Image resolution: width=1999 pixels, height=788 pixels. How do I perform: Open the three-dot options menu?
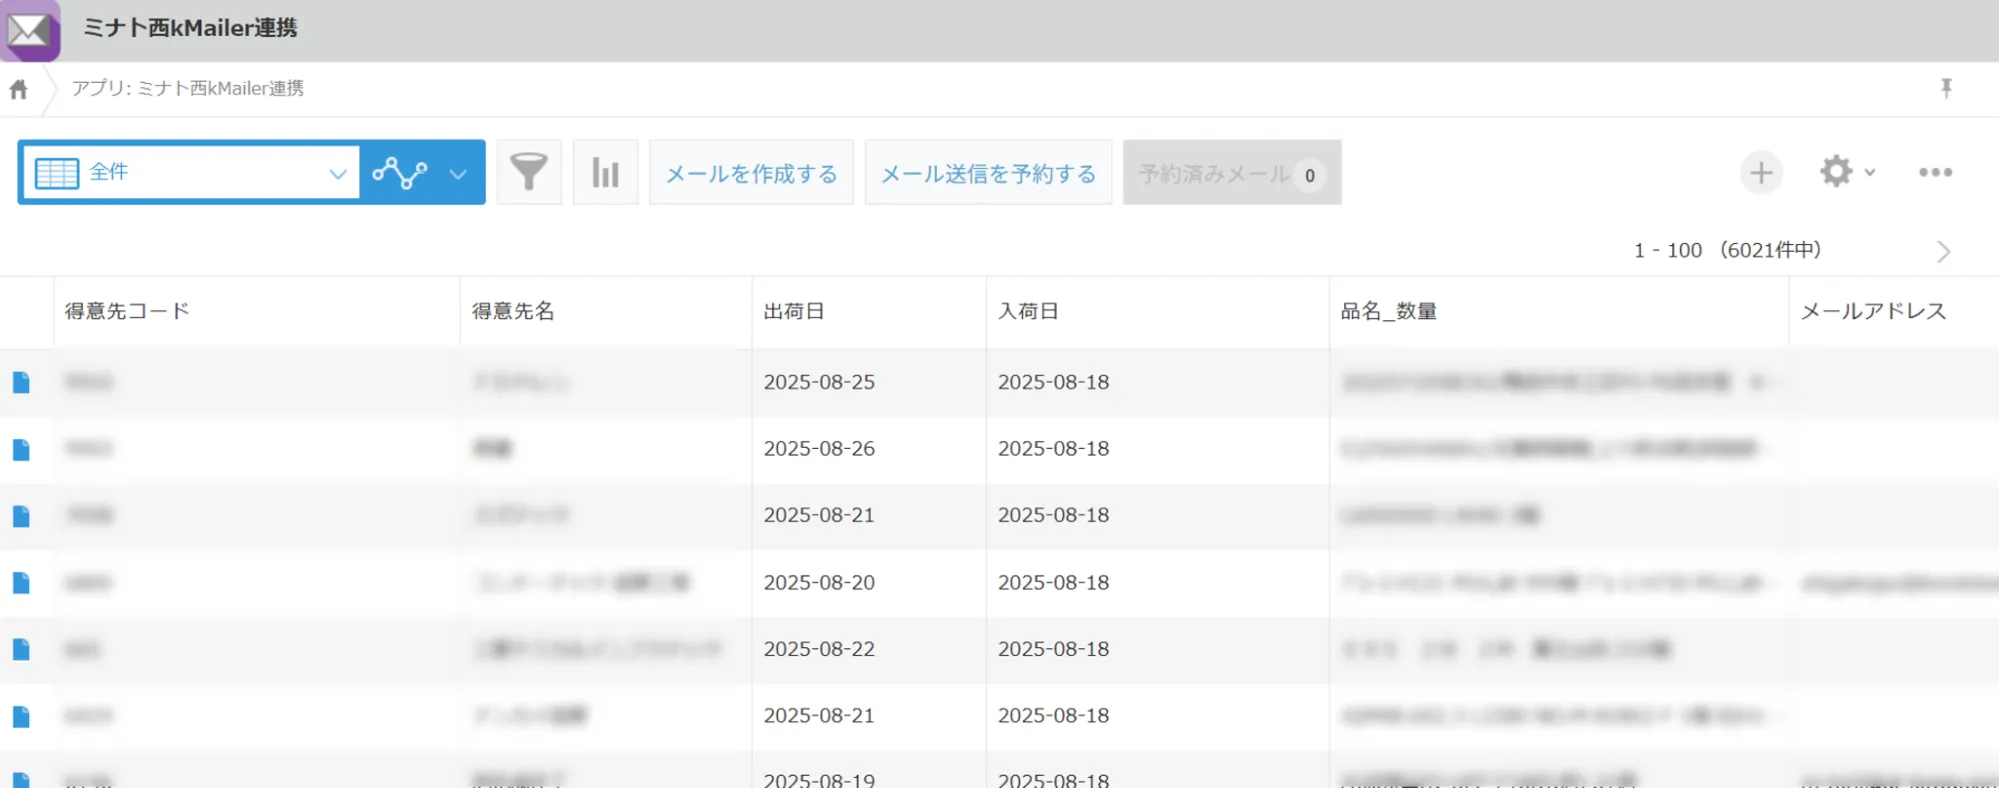coord(1935,173)
